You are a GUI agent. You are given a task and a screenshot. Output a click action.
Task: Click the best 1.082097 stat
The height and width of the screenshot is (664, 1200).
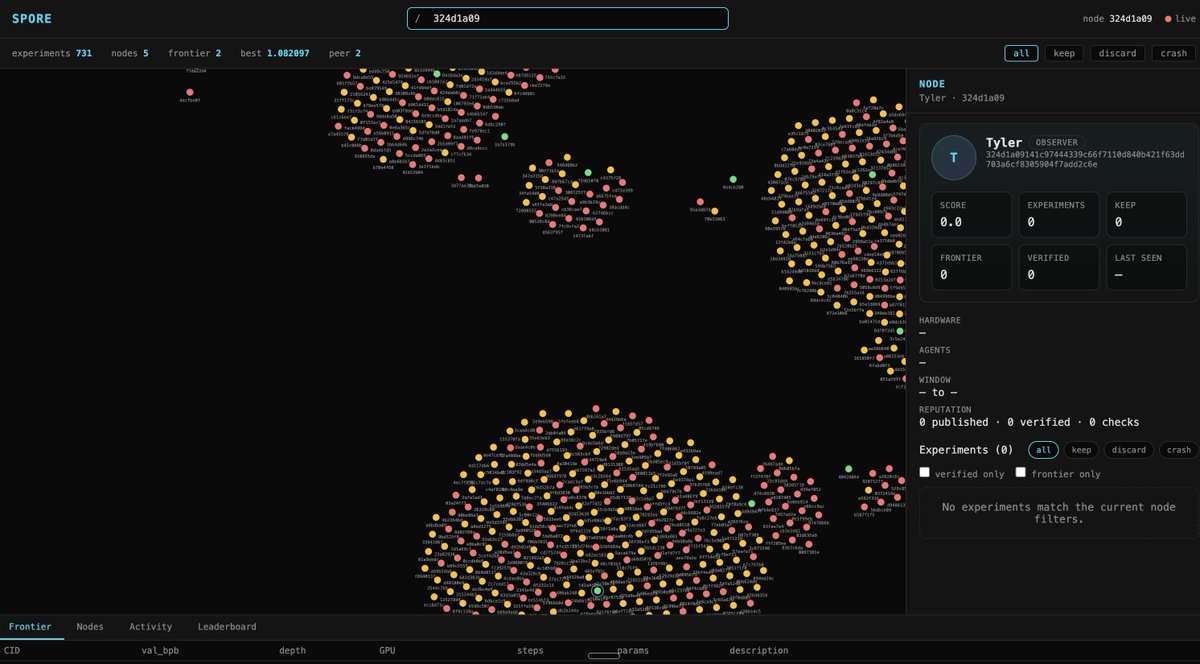tap(274, 53)
